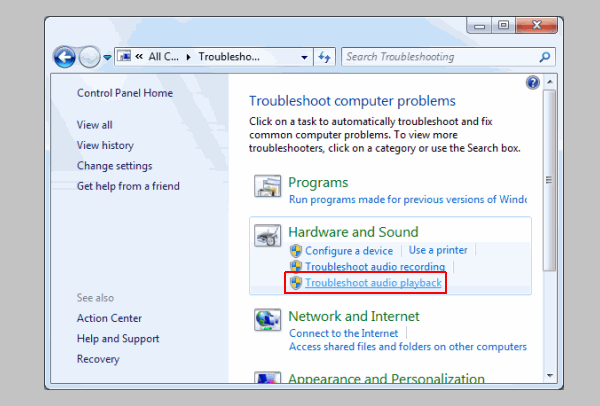Open the recent pages dropdown arrow
Image resolution: width=600 pixels, height=406 pixels.
coord(107,58)
